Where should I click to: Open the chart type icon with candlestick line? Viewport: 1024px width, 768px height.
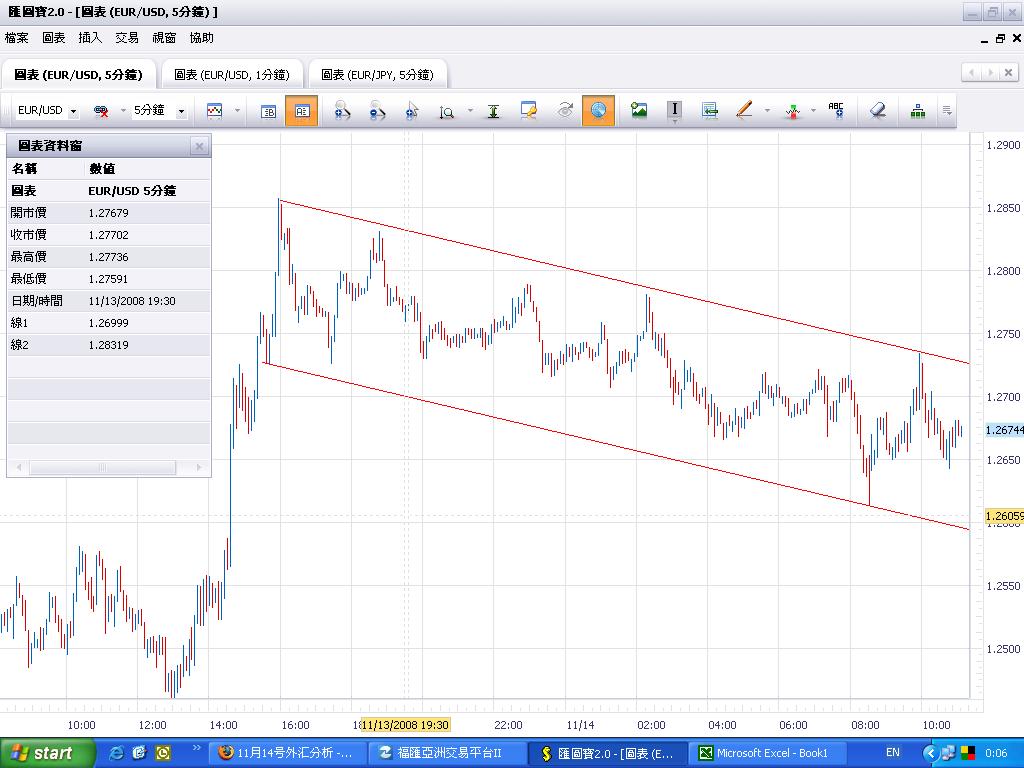click(215, 111)
